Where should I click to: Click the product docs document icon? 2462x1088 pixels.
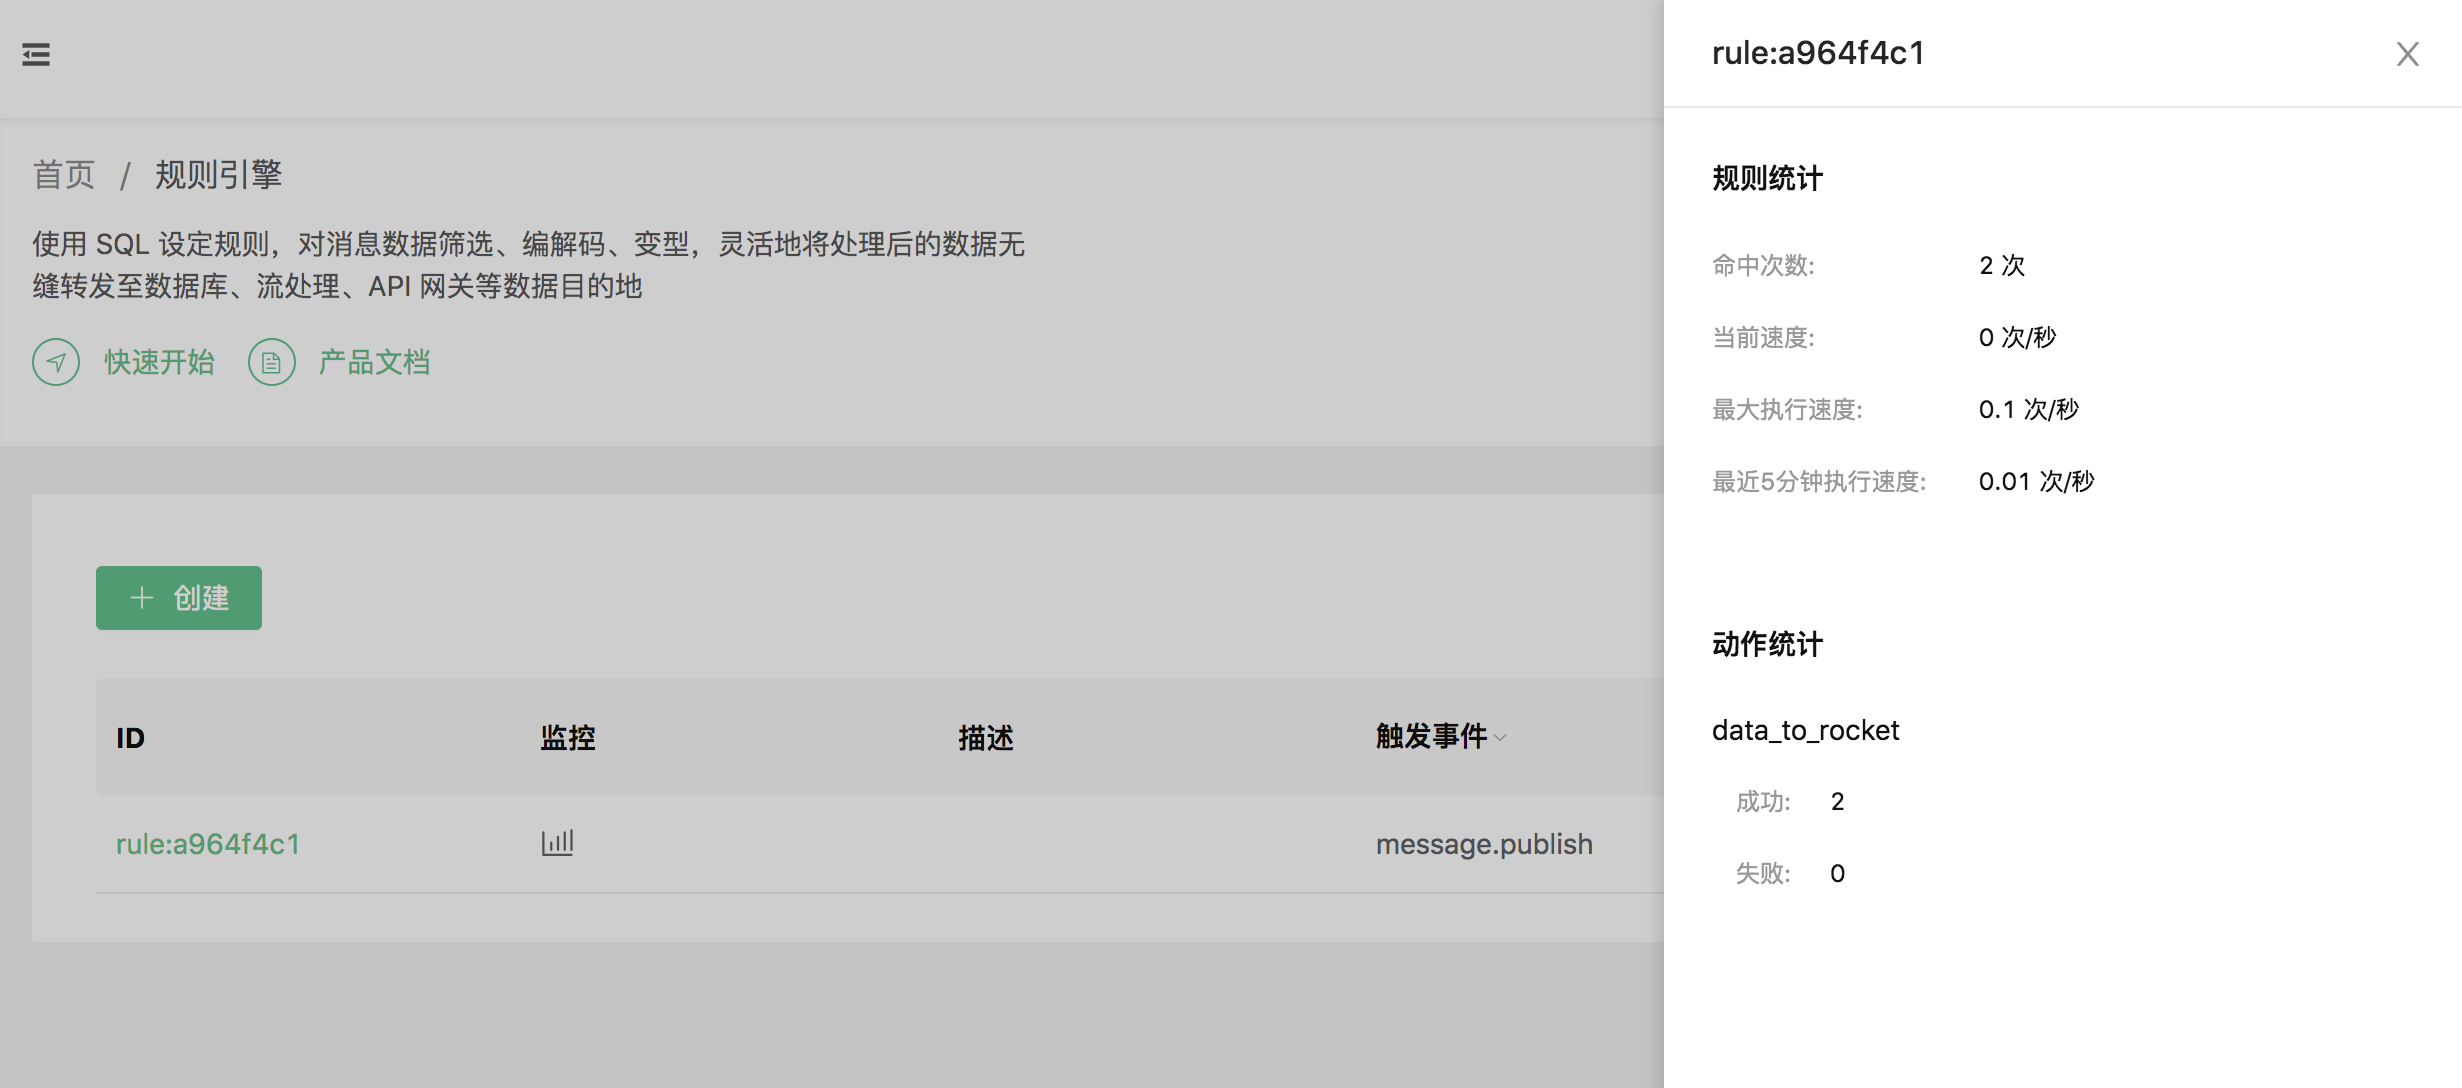point(272,362)
